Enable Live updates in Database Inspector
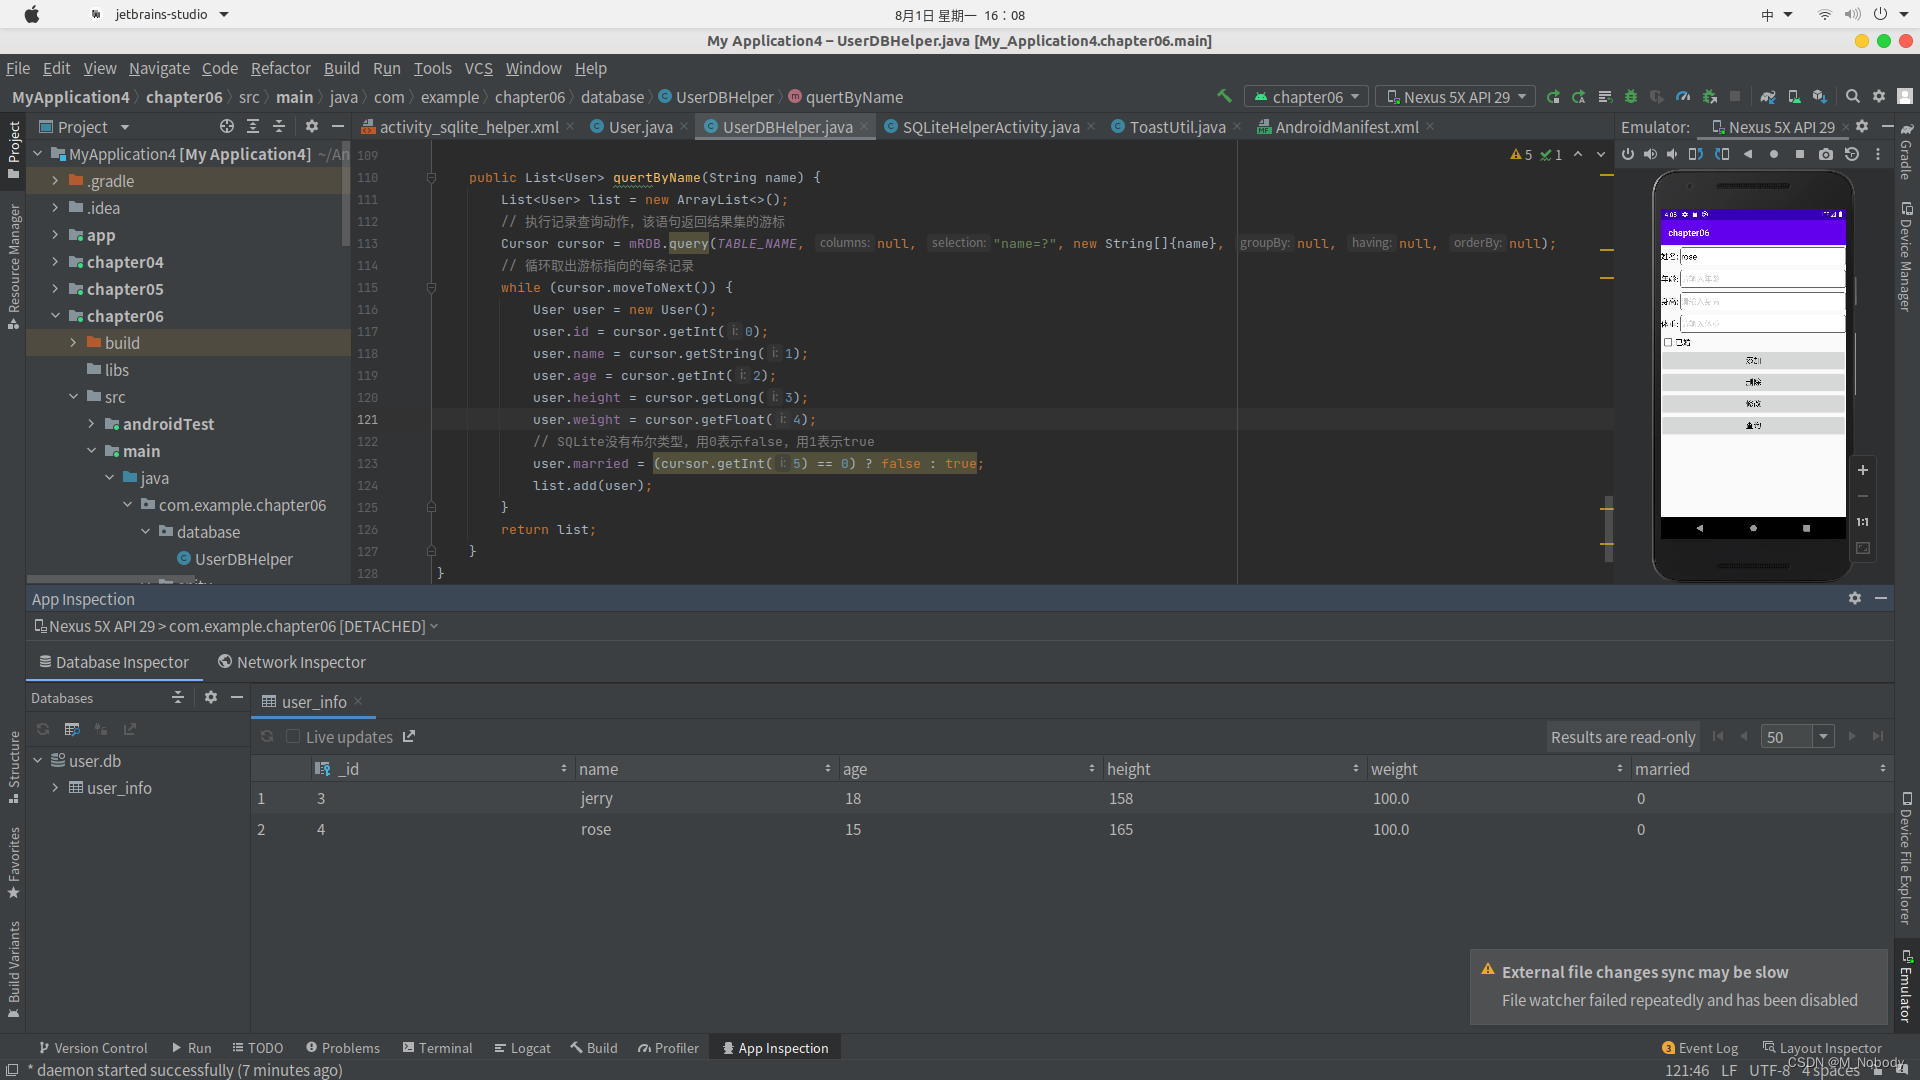The height and width of the screenshot is (1080, 1920). 292,736
